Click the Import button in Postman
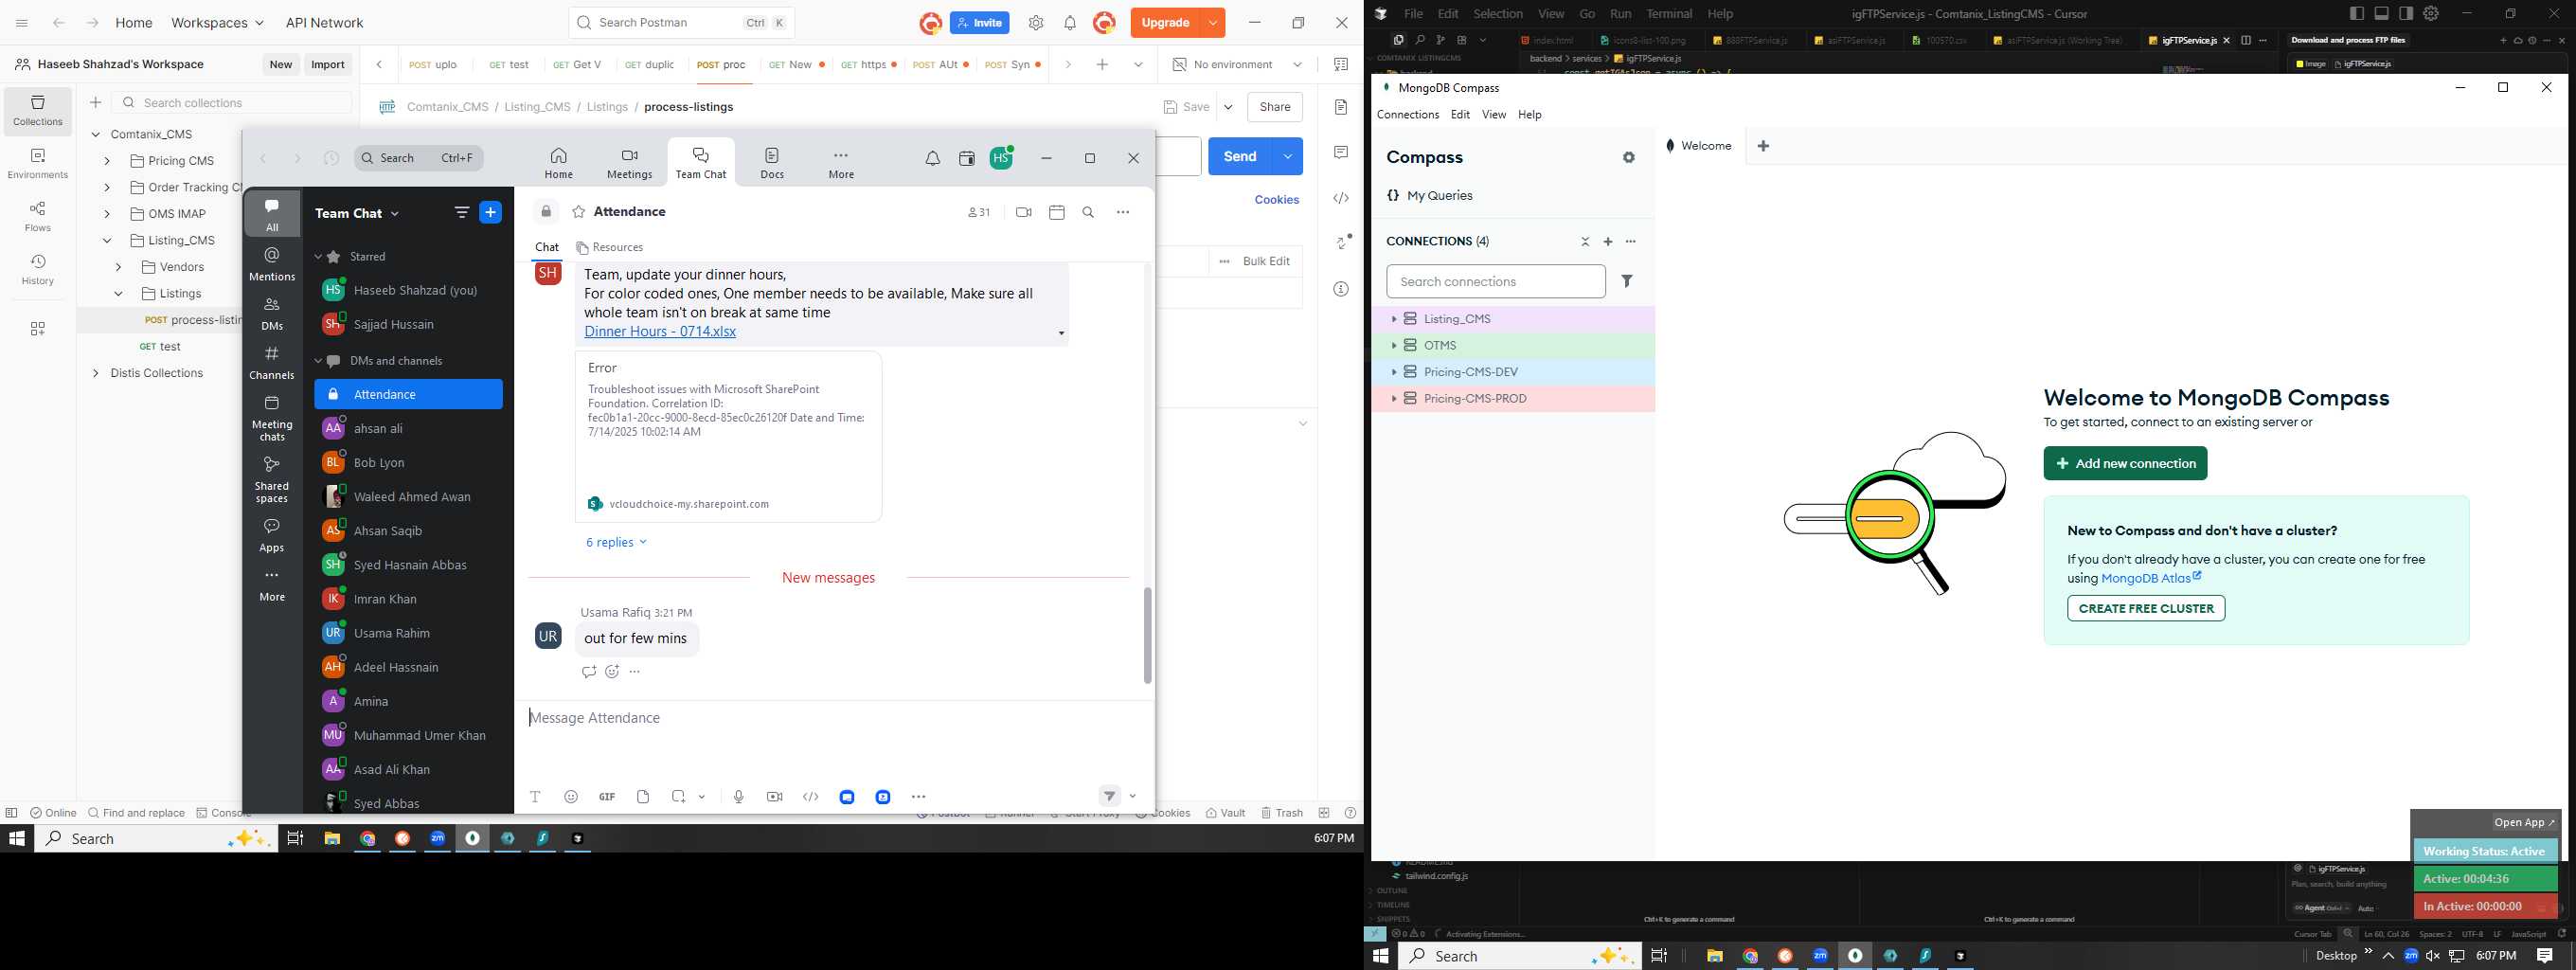Viewport: 2576px width, 970px height. click(328, 65)
